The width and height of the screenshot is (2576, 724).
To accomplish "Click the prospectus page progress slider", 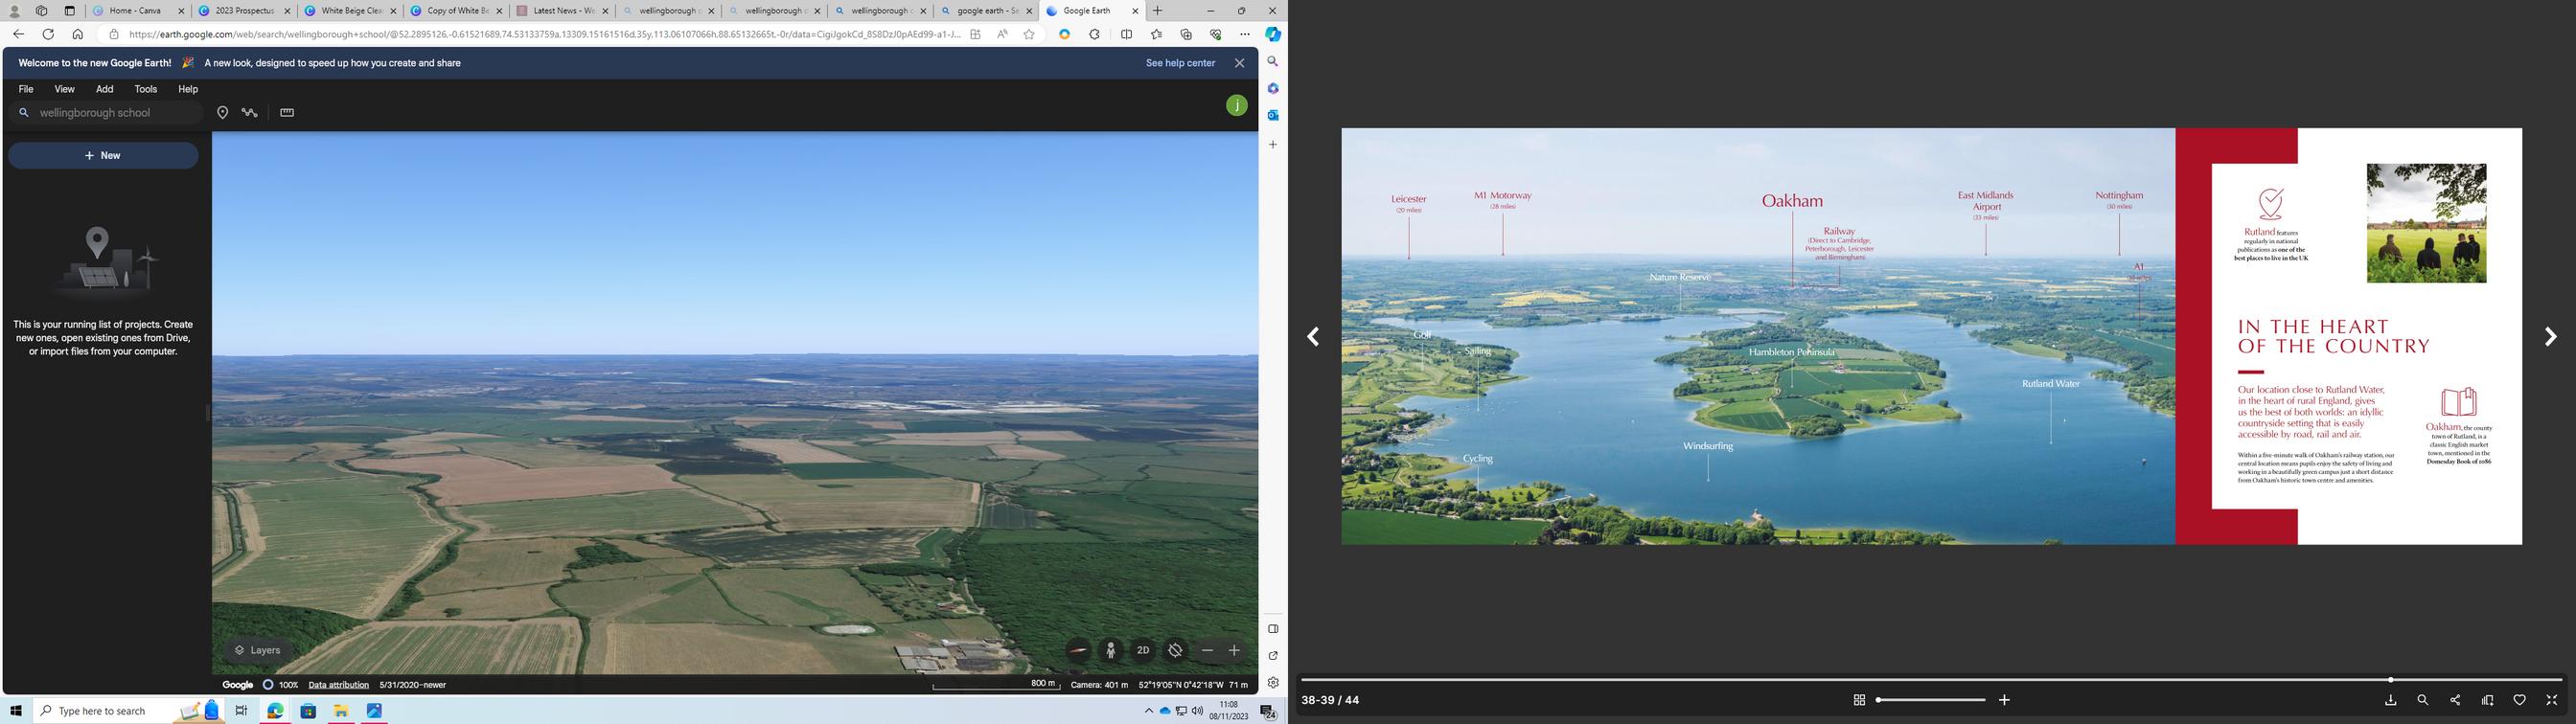I will pos(1931,680).
